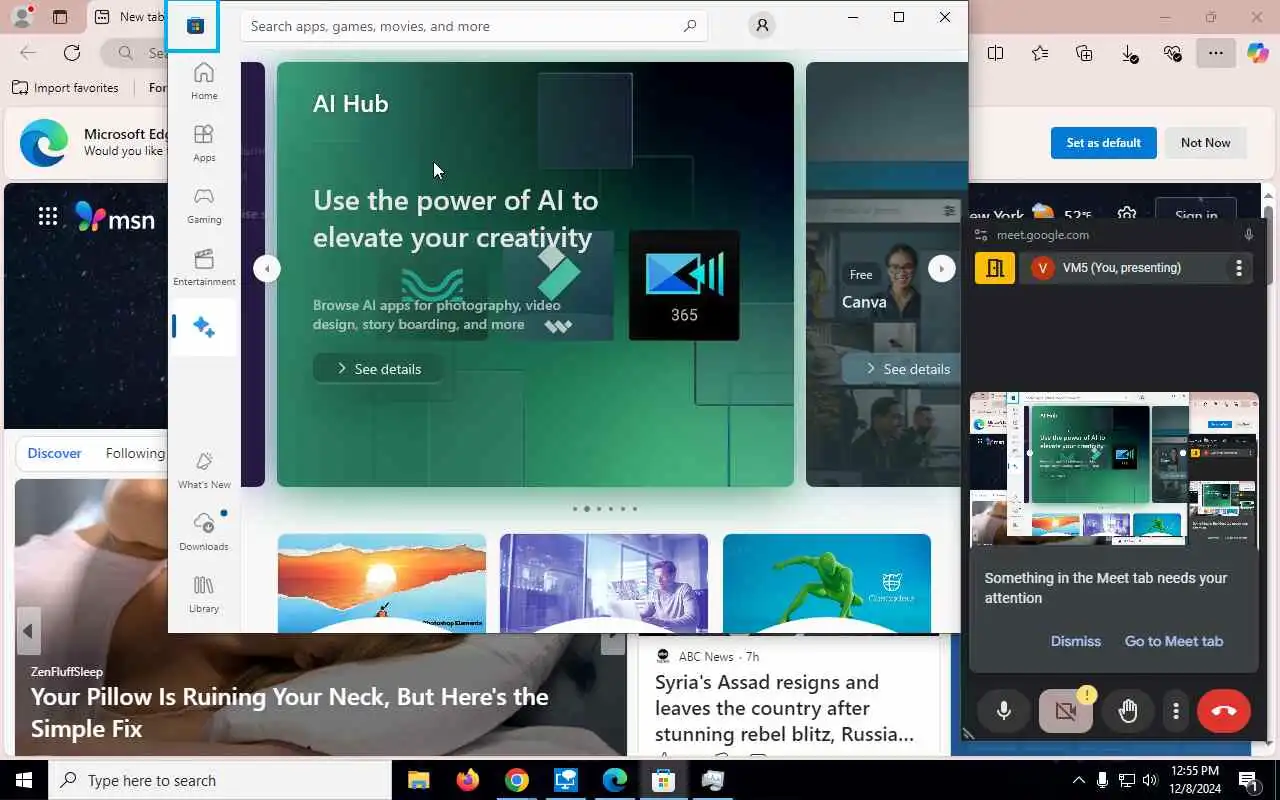Click Set as default in Edge banner
The height and width of the screenshot is (800, 1280).
tap(1103, 143)
